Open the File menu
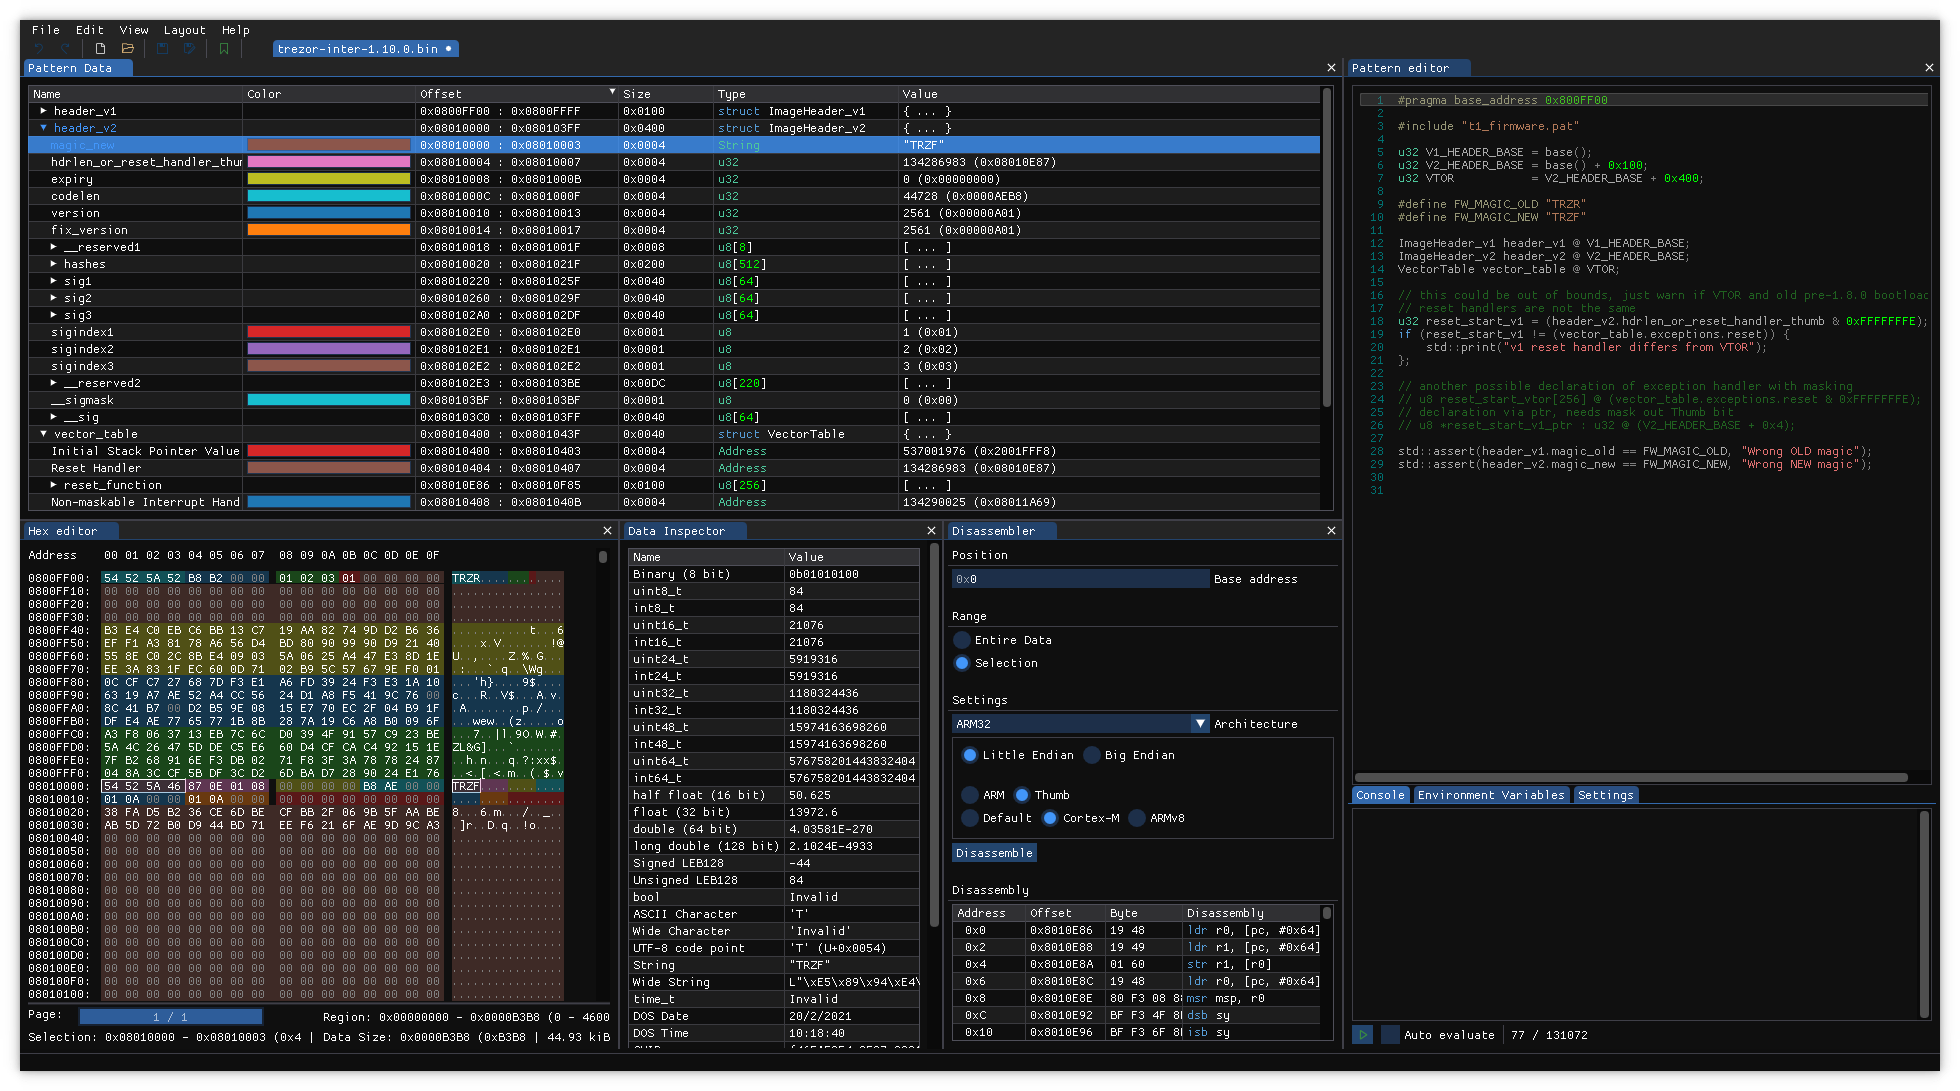This screenshot has height=1091, width=1960. coord(46,30)
